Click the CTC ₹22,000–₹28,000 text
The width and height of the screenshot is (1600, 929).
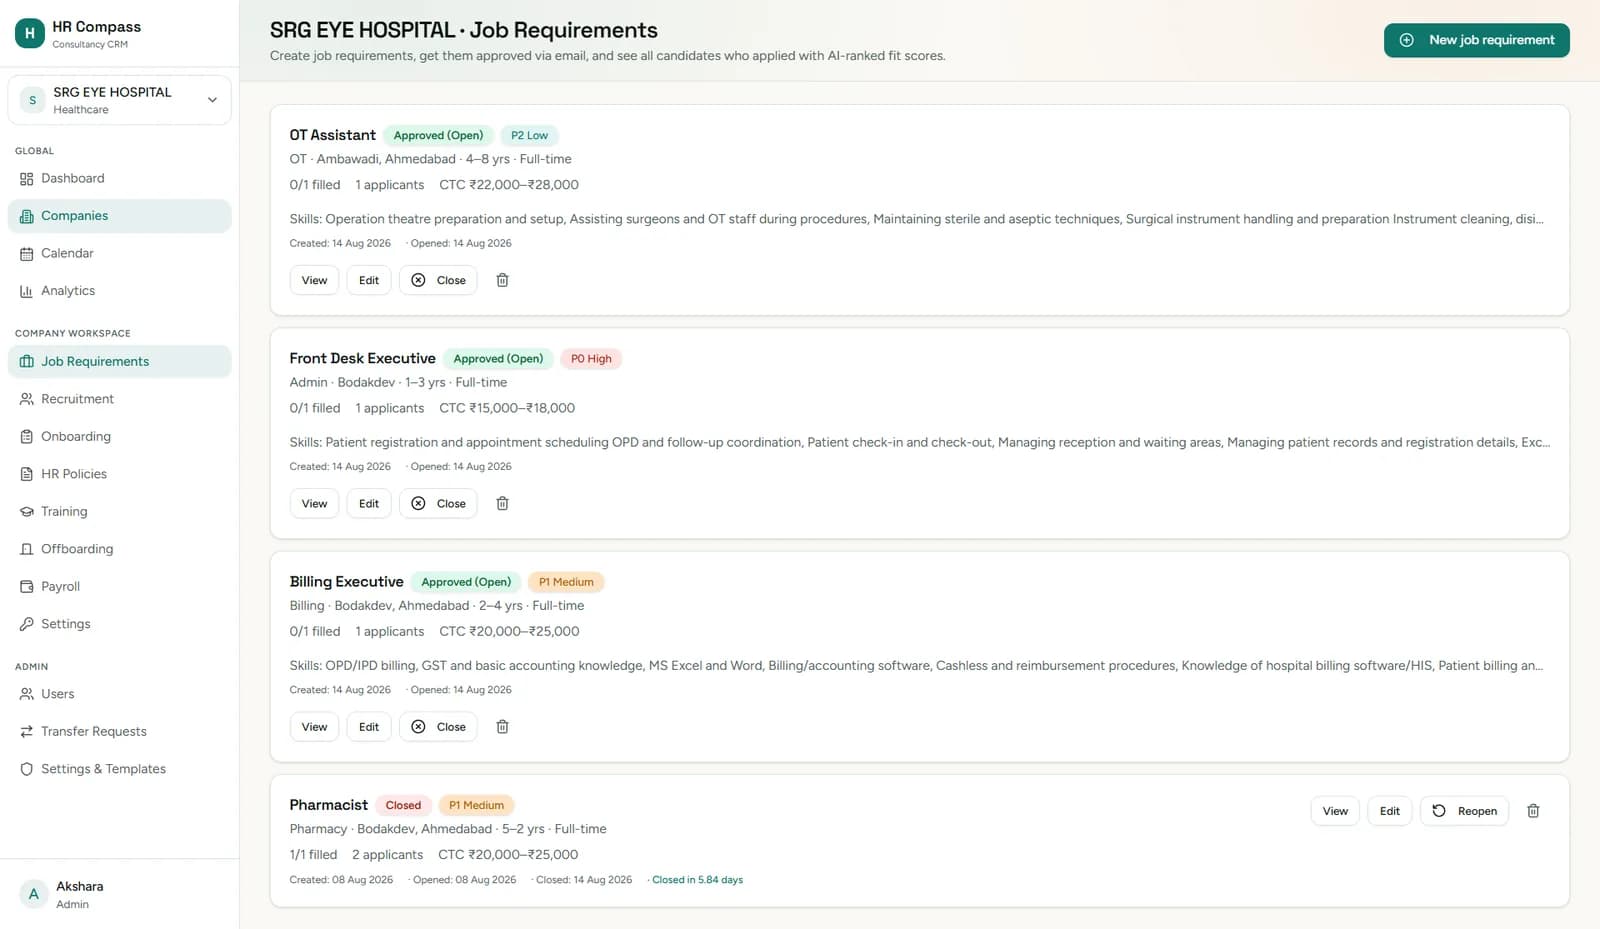[x=509, y=185]
